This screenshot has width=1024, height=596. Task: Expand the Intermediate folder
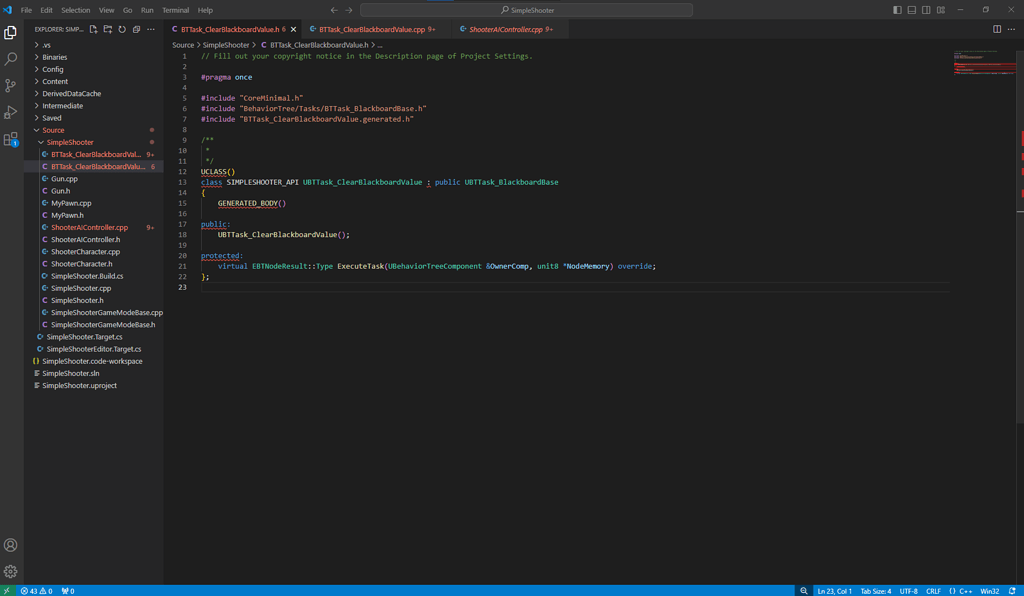[x=62, y=106]
